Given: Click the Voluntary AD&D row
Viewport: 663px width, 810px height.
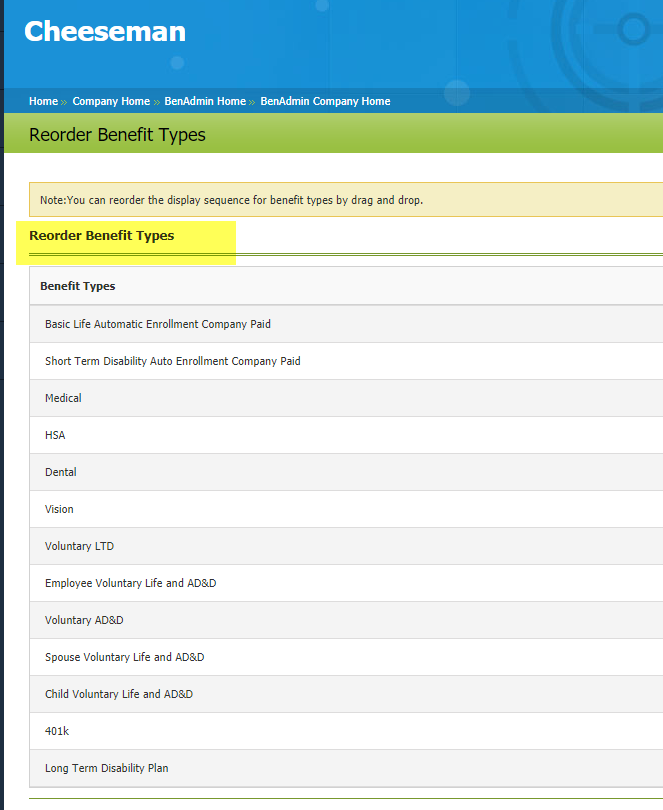Looking at the screenshot, I should tap(84, 620).
